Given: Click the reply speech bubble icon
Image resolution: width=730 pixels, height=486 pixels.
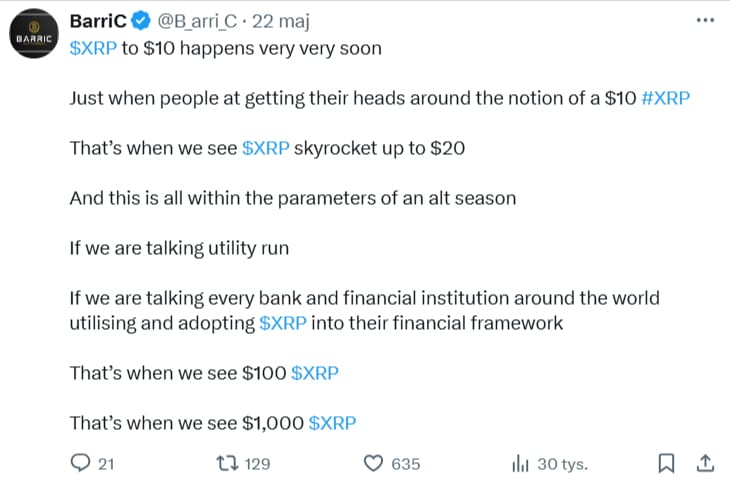Looking at the screenshot, I should (x=81, y=463).
